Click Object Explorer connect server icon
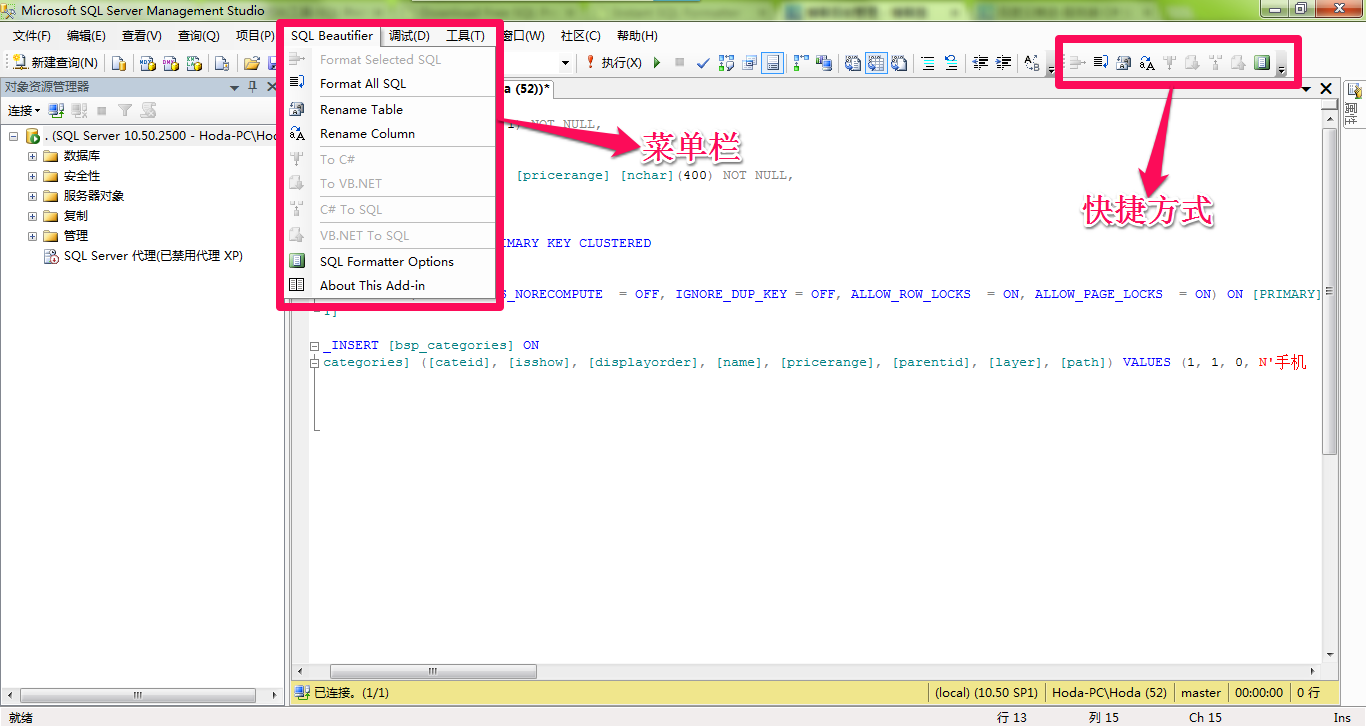 [57, 111]
